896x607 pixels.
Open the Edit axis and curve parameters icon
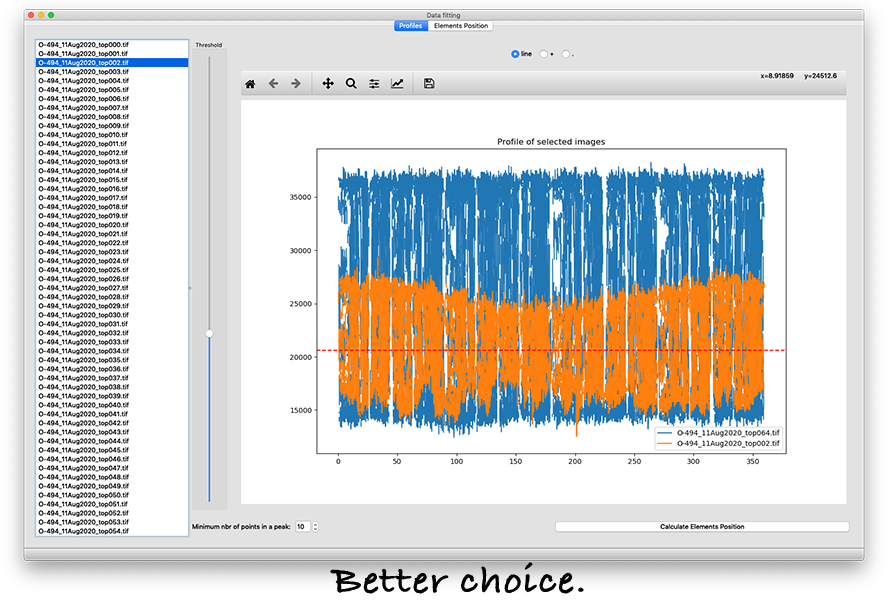pos(397,84)
